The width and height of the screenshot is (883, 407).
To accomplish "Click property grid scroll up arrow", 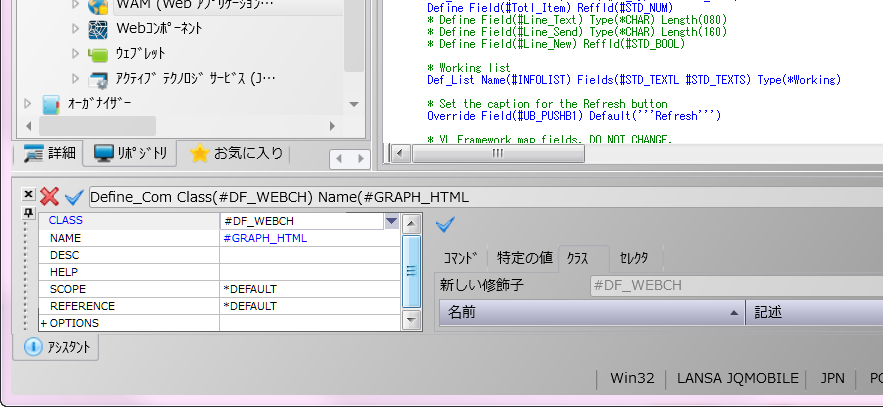I will (412, 224).
